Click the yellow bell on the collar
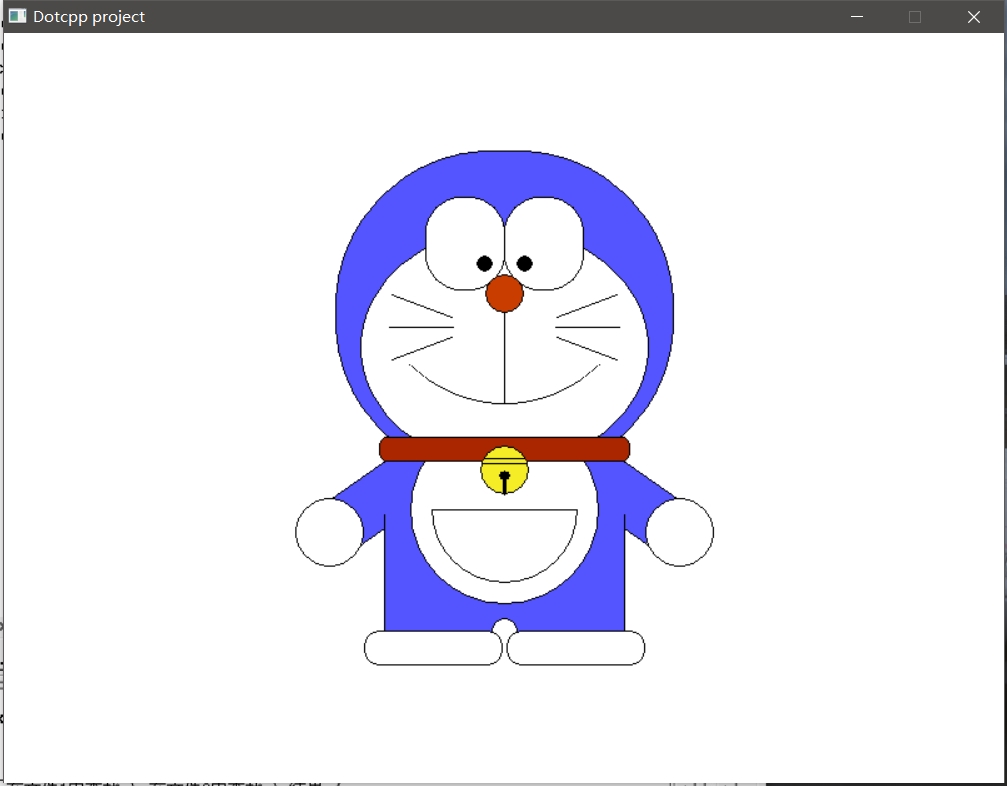This screenshot has width=1007, height=786. coord(504,470)
